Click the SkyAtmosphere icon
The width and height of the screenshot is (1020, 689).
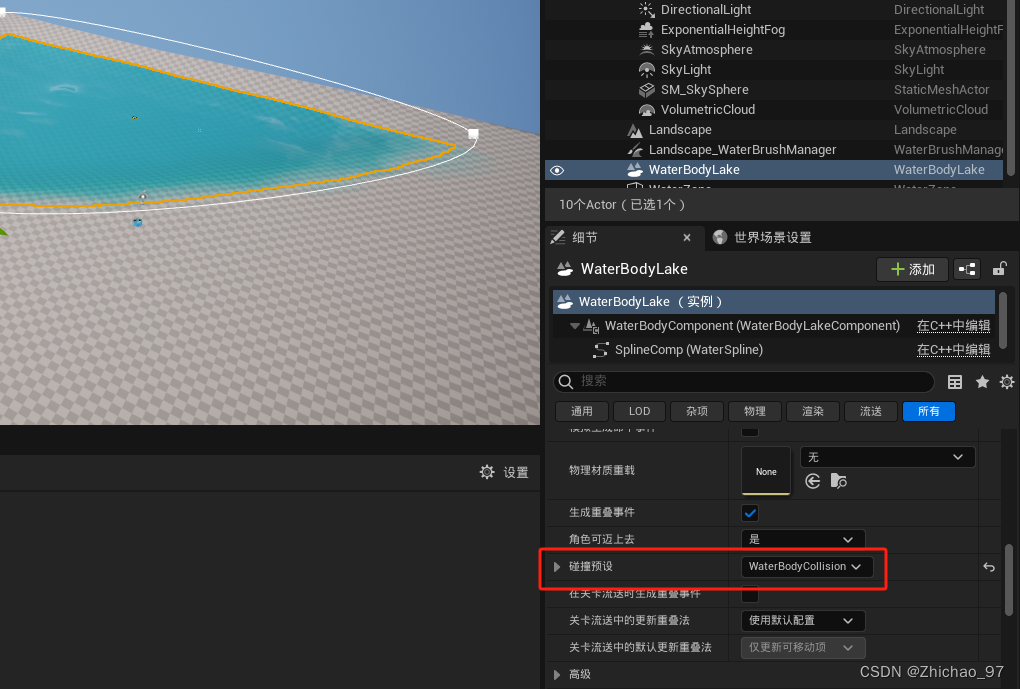point(646,49)
